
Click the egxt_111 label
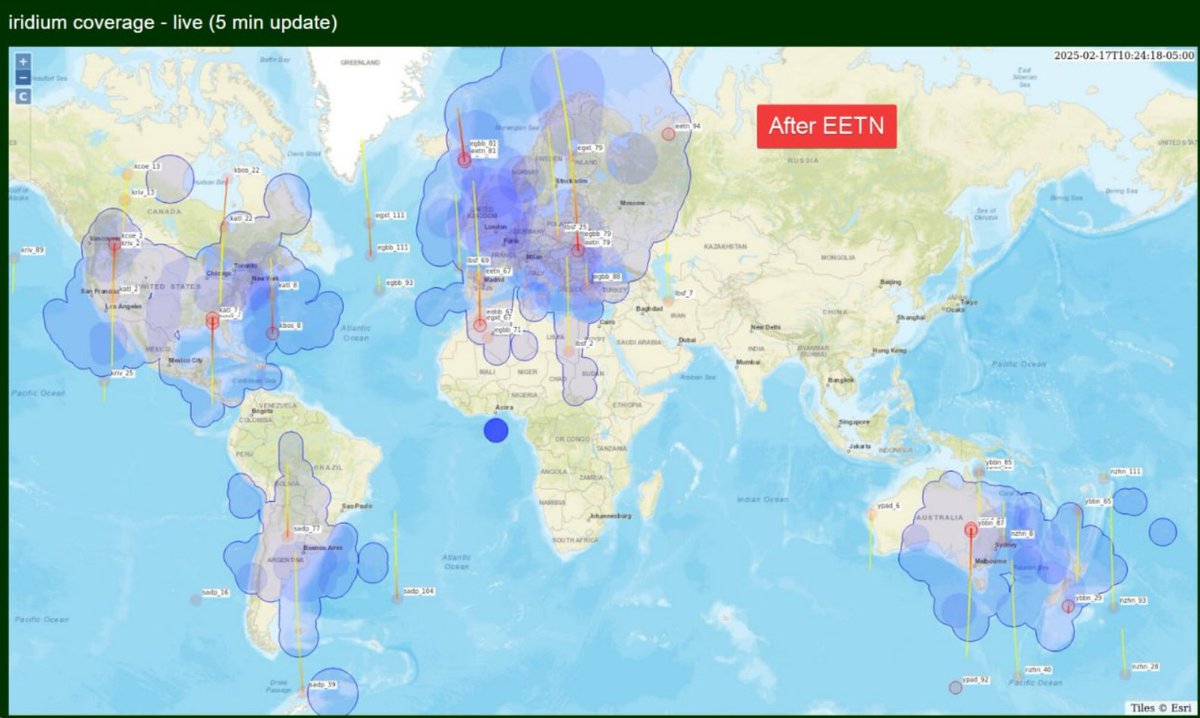coord(390,215)
